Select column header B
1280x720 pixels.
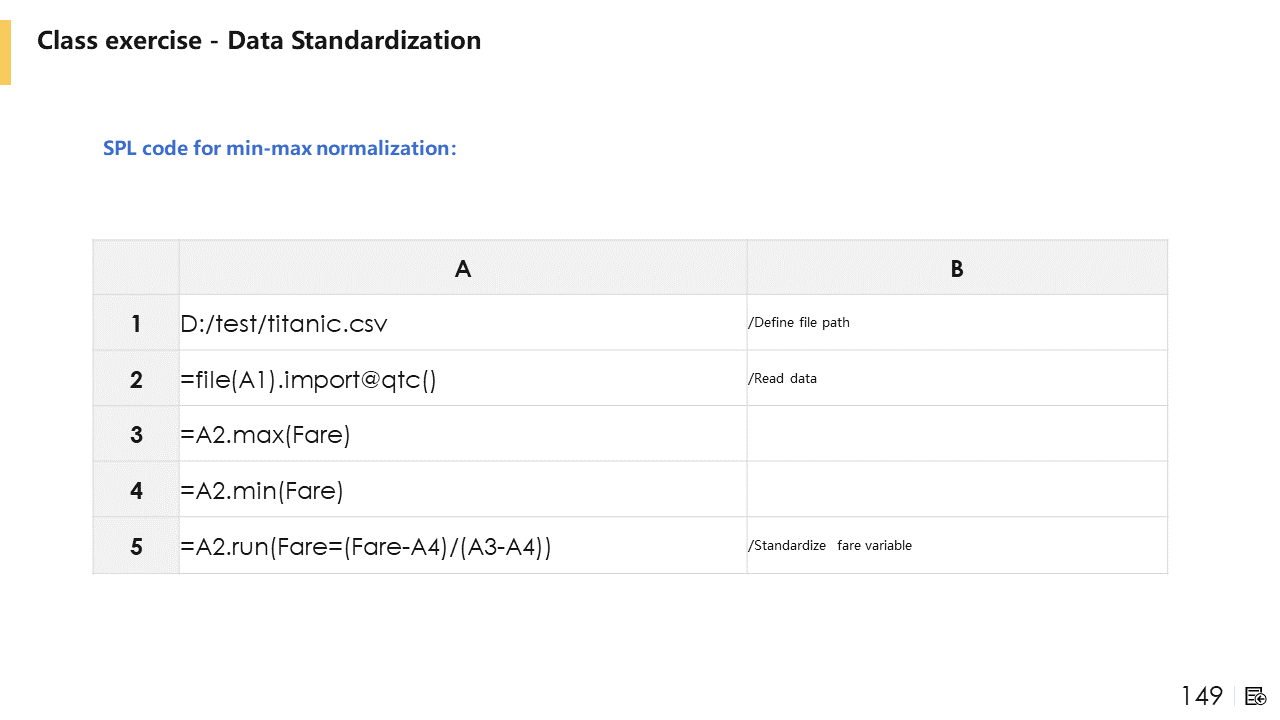click(956, 268)
